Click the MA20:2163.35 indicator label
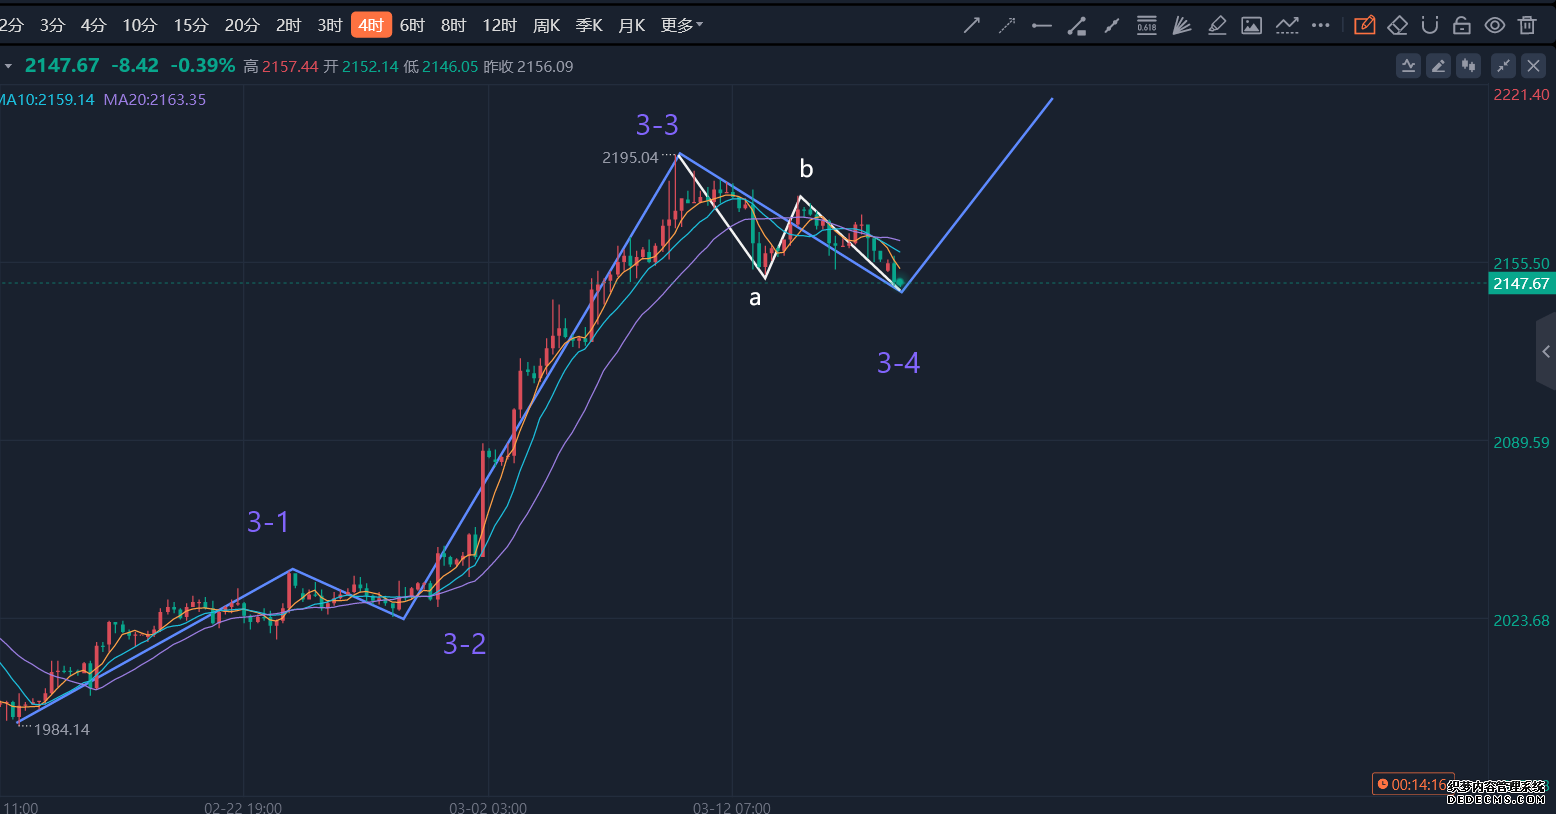The height and width of the screenshot is (814, 1556). (x=155, y=99)
